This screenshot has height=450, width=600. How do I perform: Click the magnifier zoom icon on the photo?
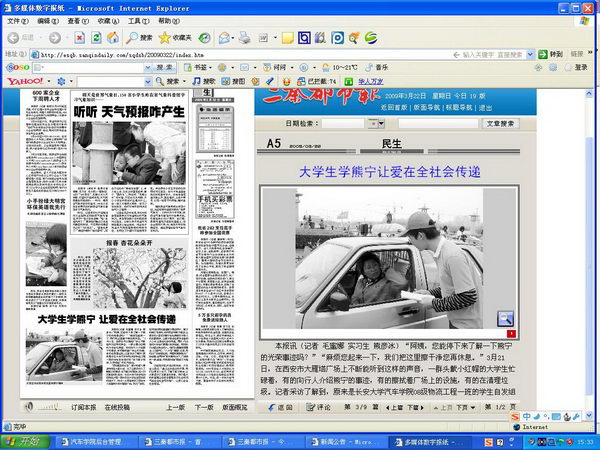[x=505, y=318]
